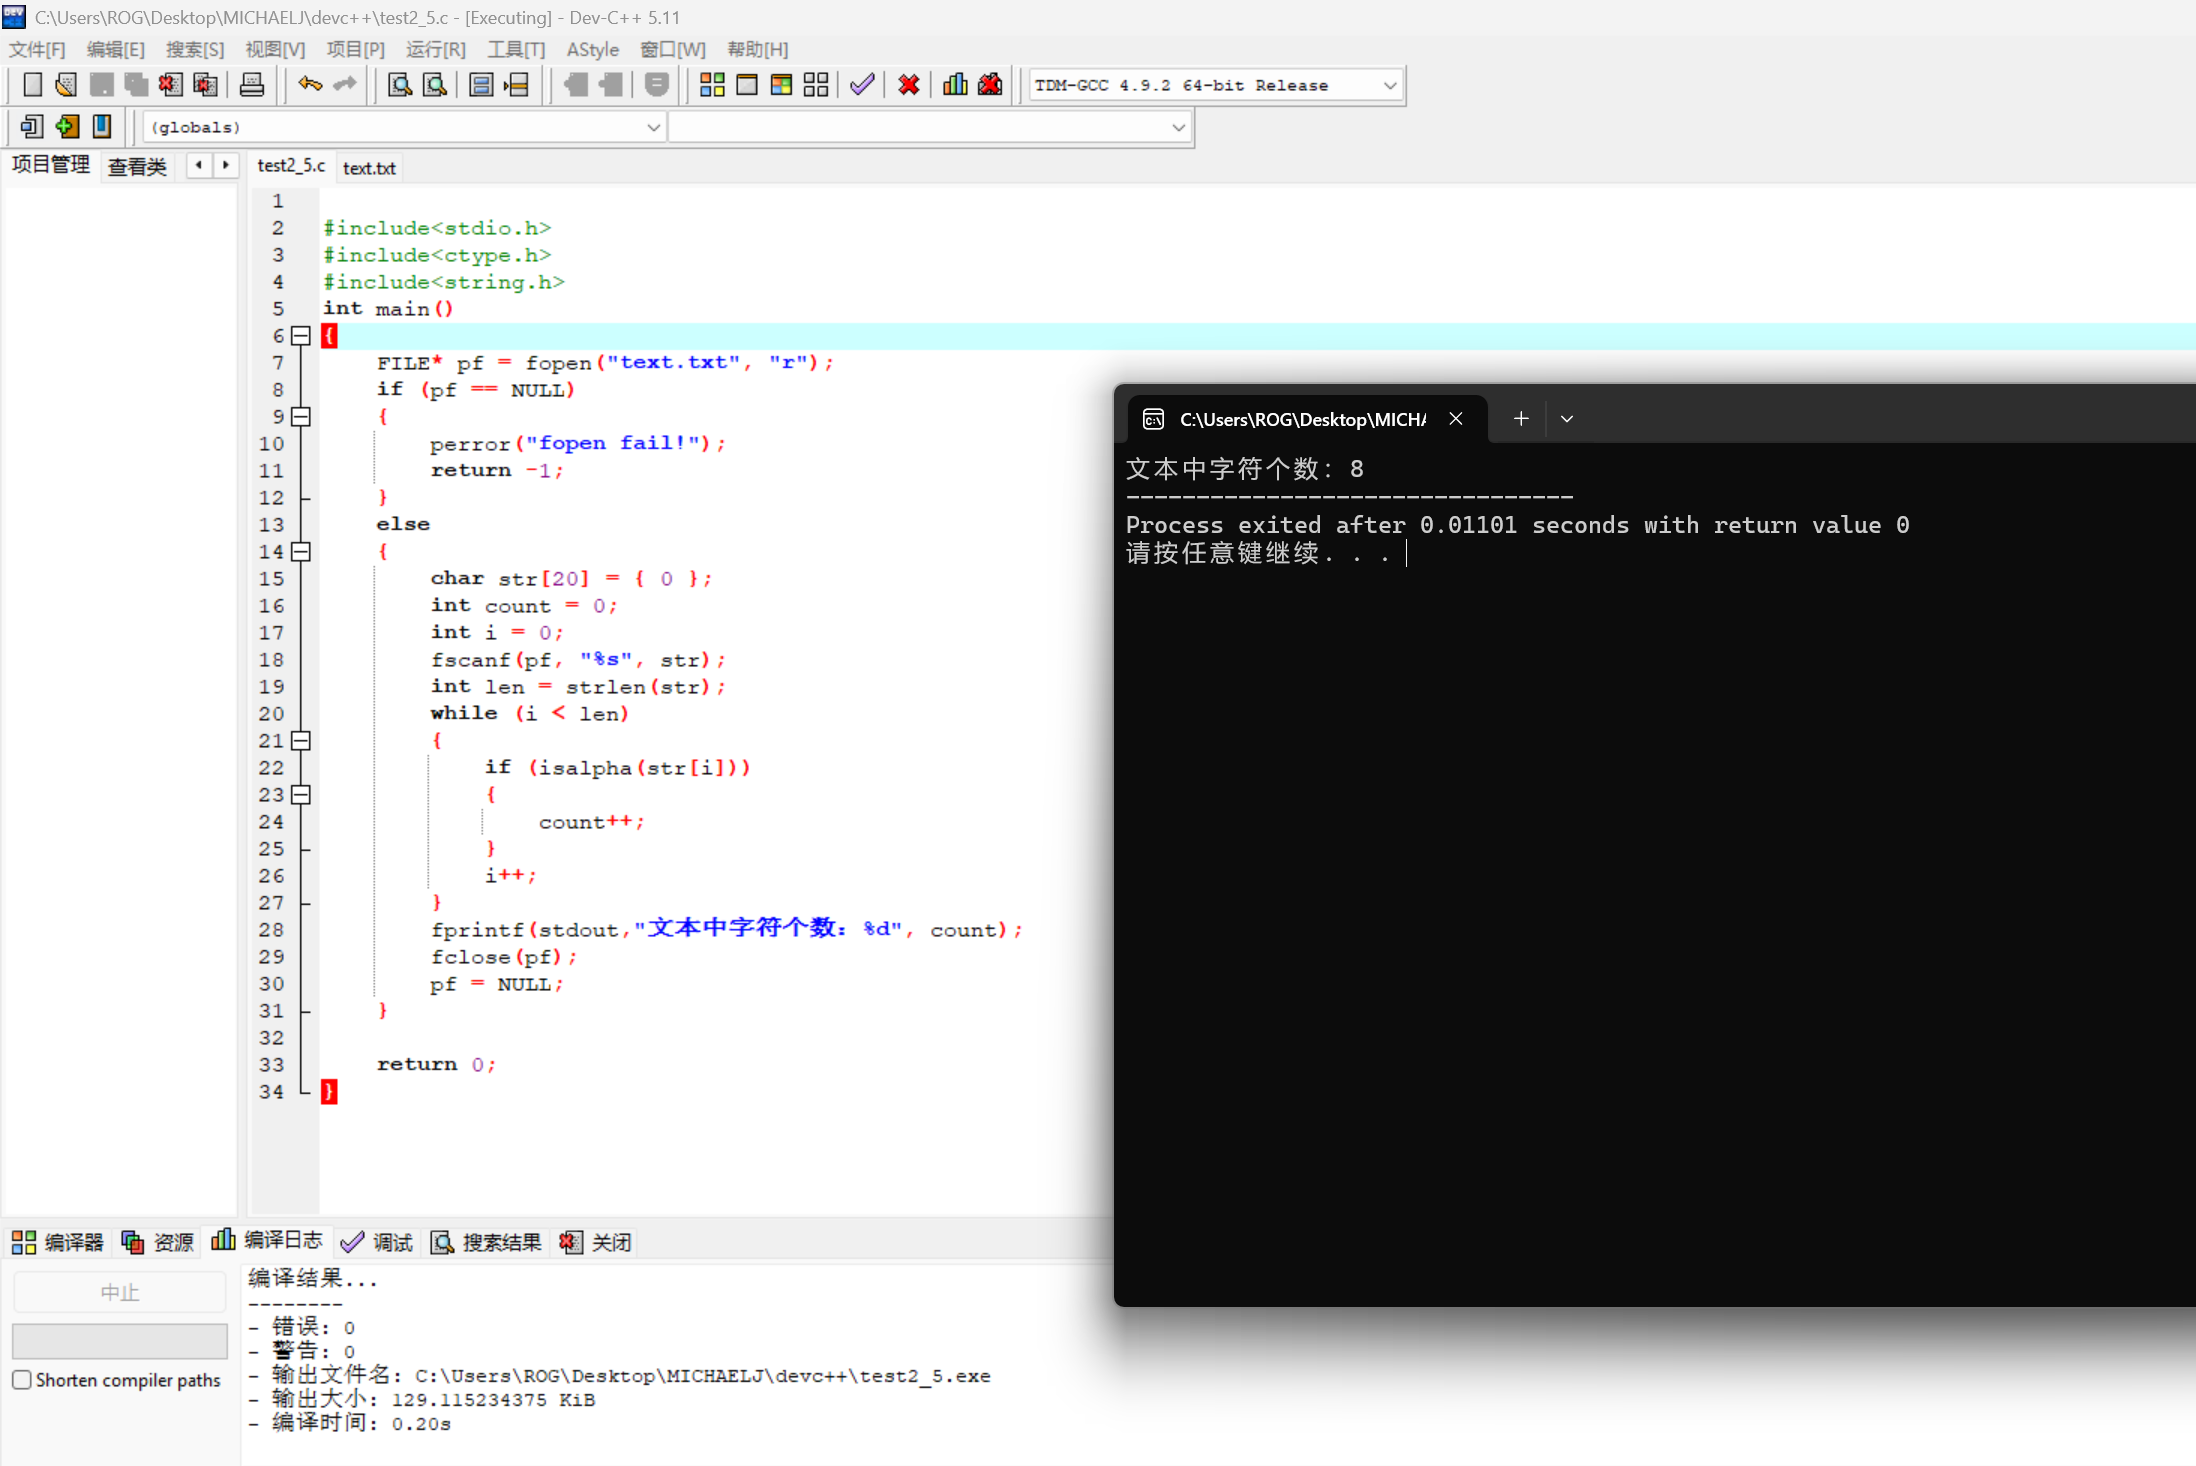Open the 调试 debug panel tab
Image resolution: width=2196 pixels, height=1466 pixels.
(378, 1242)
